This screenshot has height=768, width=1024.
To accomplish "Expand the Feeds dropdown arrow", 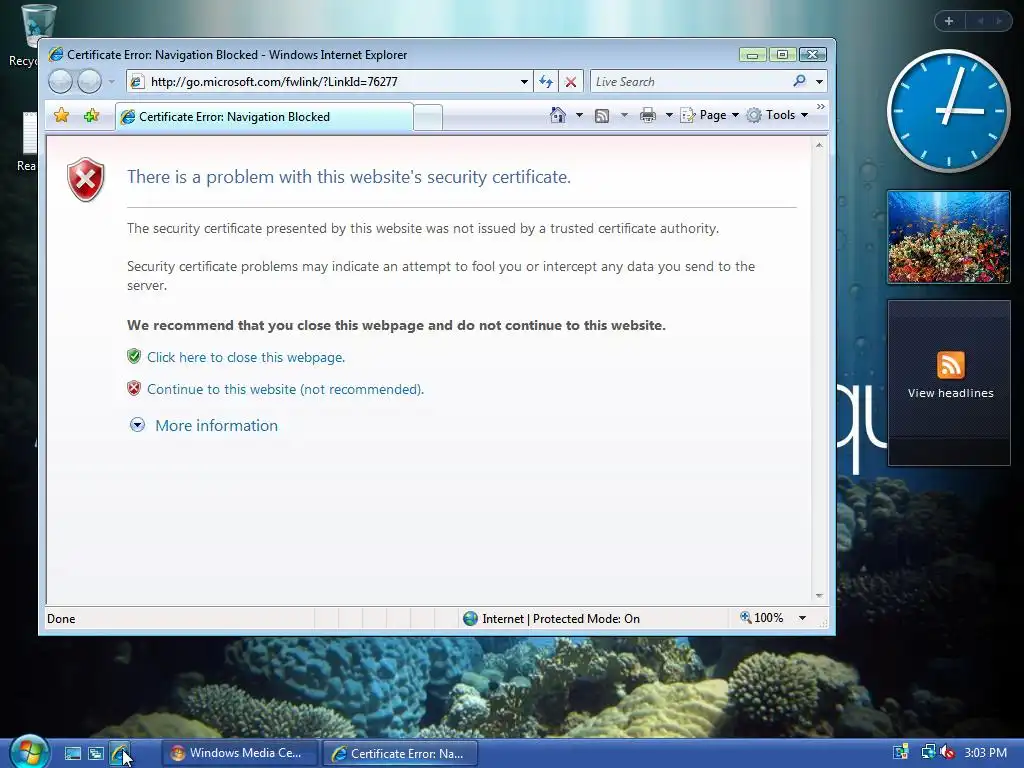I will click(x=624, y=116).
